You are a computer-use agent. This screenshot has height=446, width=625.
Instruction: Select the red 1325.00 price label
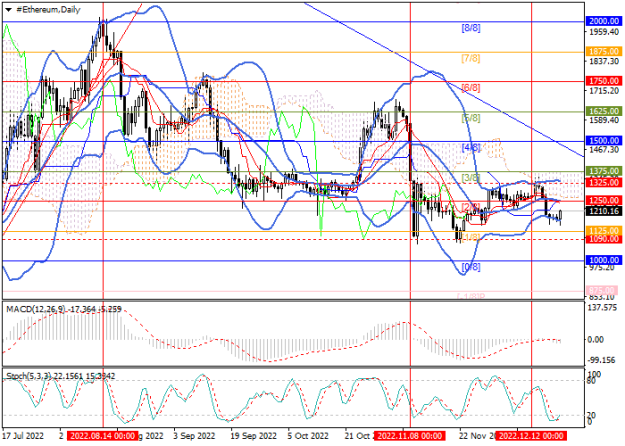point(604,182)
